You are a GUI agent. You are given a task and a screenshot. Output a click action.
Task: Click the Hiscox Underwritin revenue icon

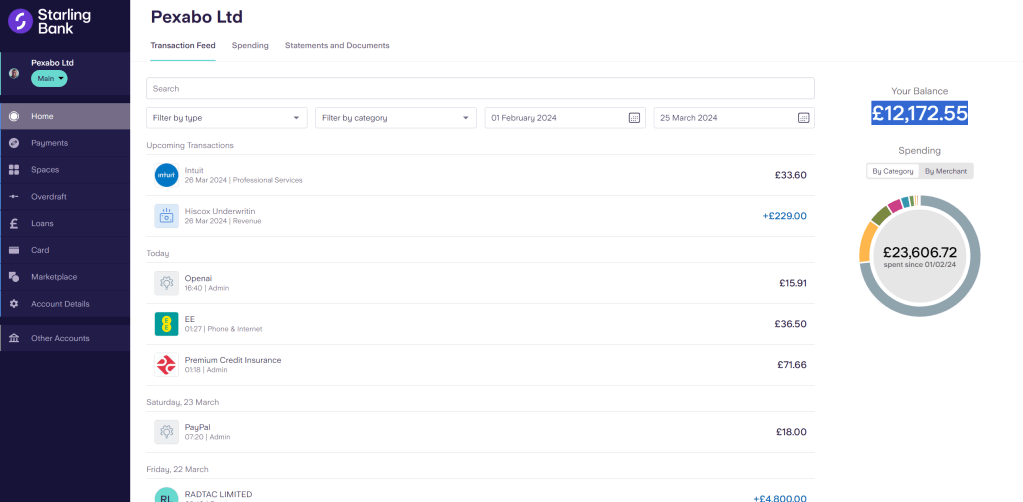tap(166, 216)
